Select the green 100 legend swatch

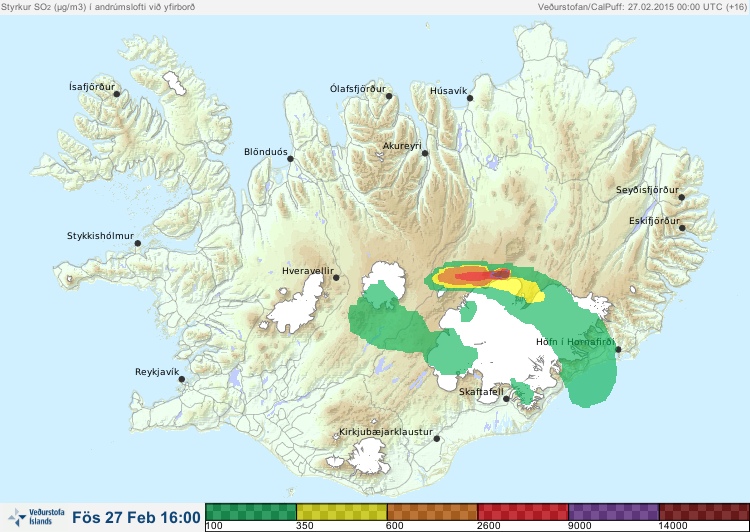(x=251, y=512)
